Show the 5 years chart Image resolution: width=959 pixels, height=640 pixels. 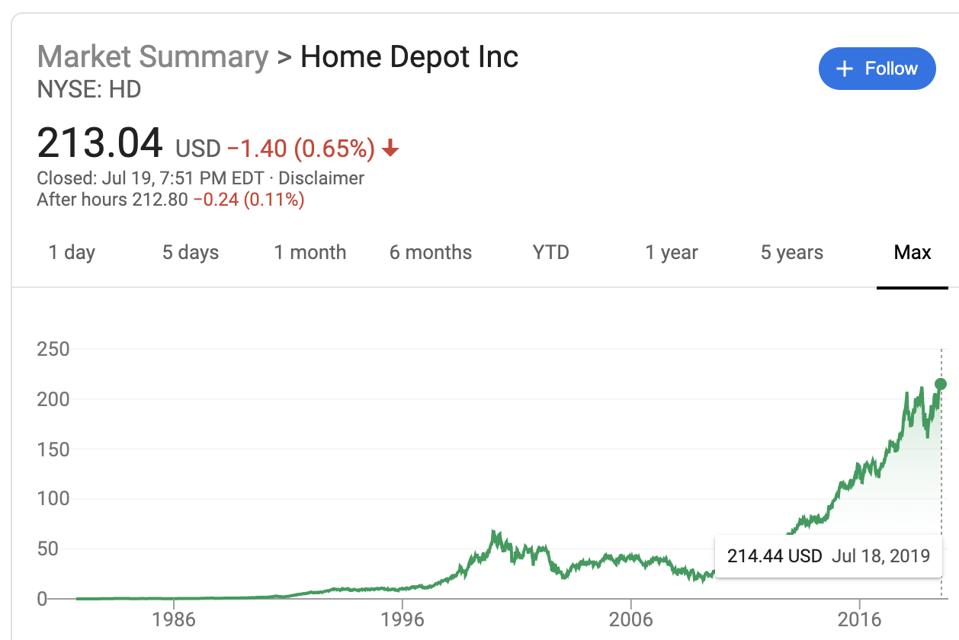pyautogui.click(x=792, y=253)
